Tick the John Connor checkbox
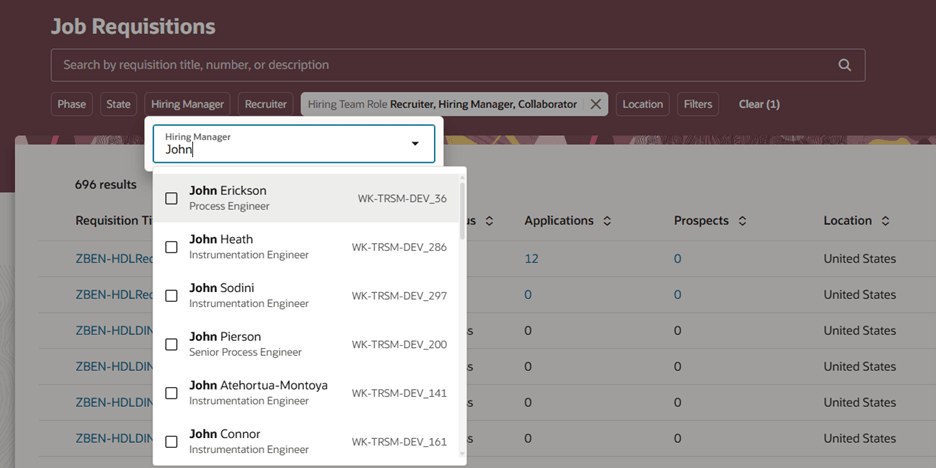 pyautogui.click(x=171, y=442)
